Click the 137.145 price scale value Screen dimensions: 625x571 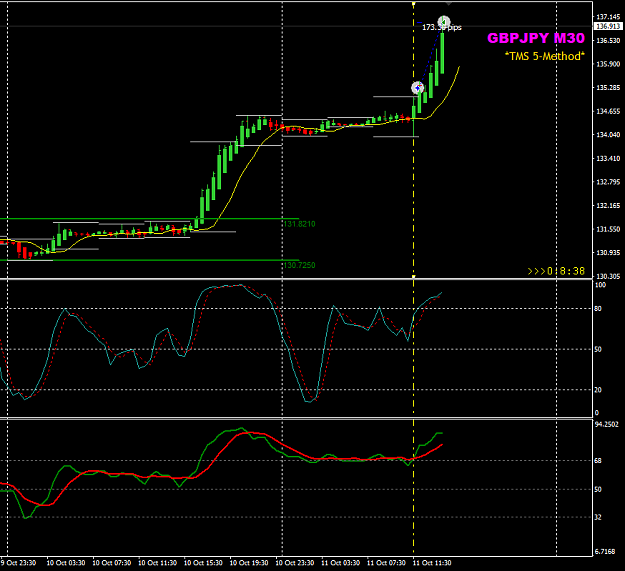(608, 17)
